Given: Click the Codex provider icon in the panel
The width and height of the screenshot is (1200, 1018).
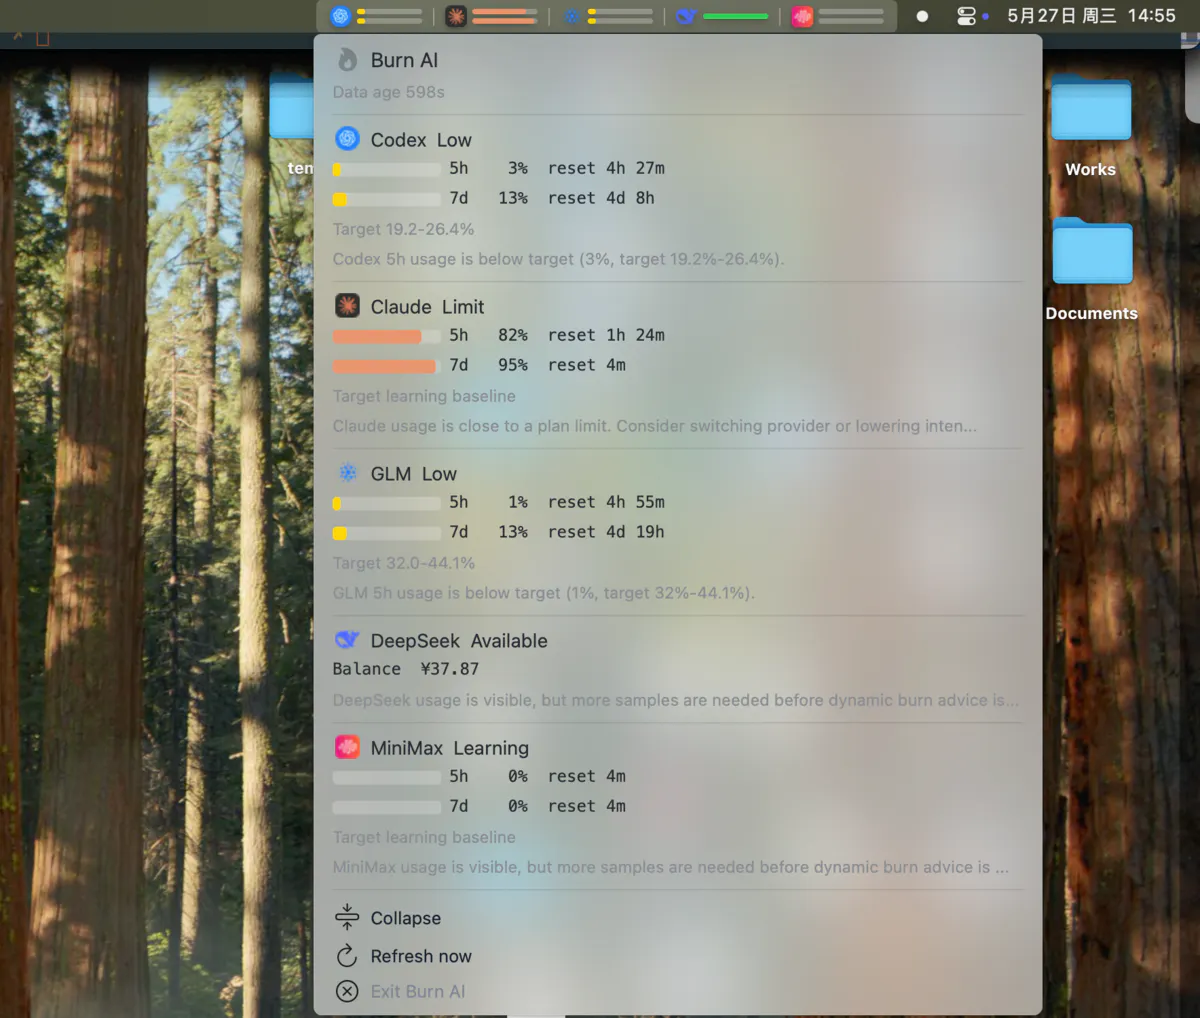Looking at the screenshot, I should 347,139.
